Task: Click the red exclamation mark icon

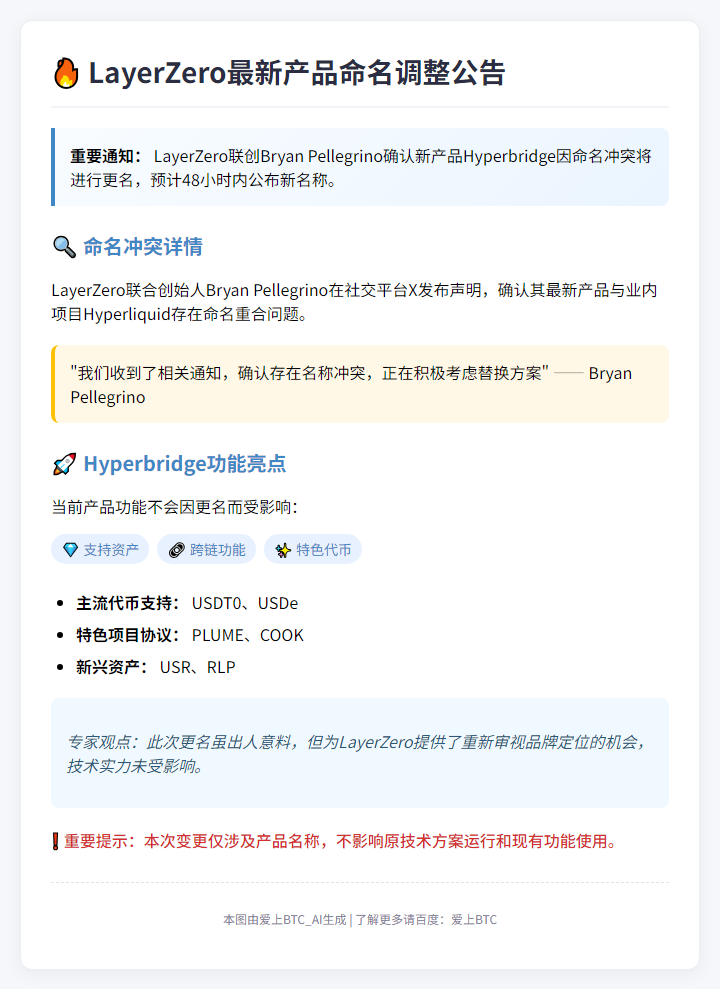Action: point(55,841)
